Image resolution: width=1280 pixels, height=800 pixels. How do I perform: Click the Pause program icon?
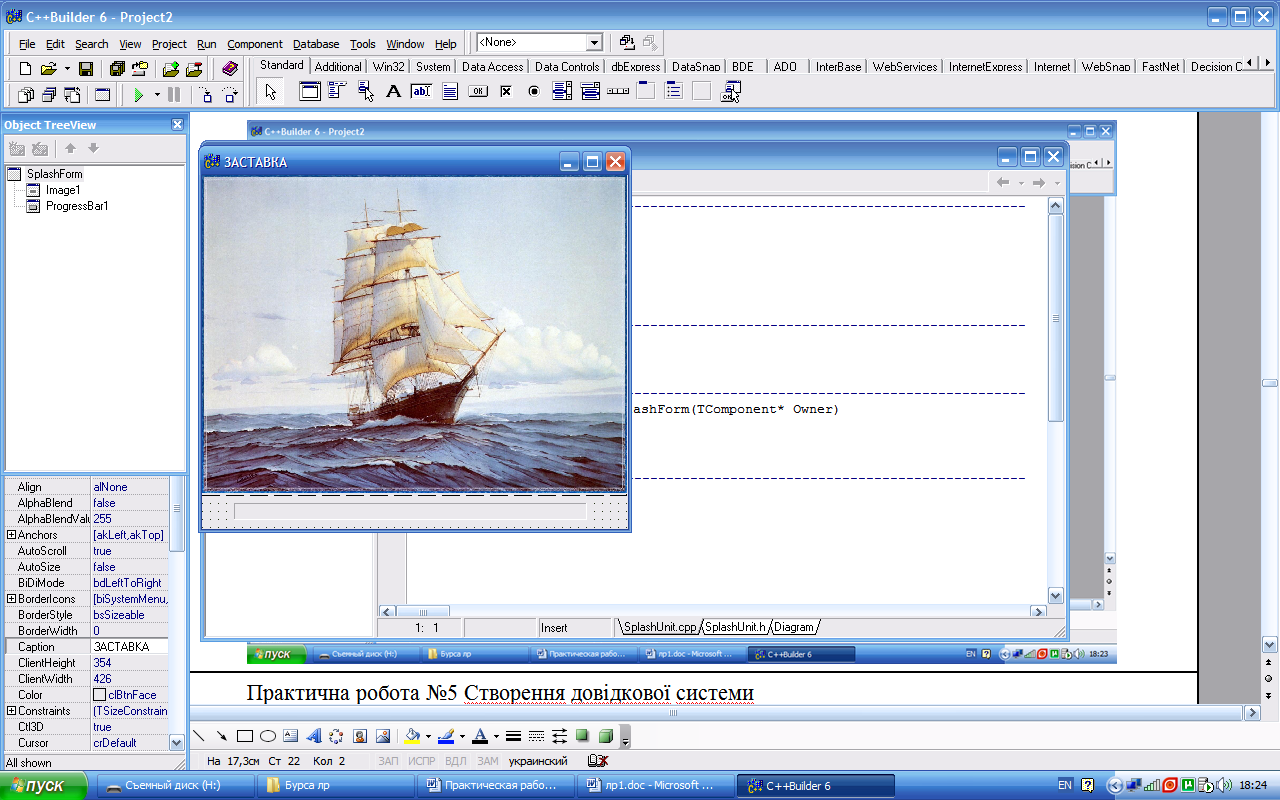(174, 95)
